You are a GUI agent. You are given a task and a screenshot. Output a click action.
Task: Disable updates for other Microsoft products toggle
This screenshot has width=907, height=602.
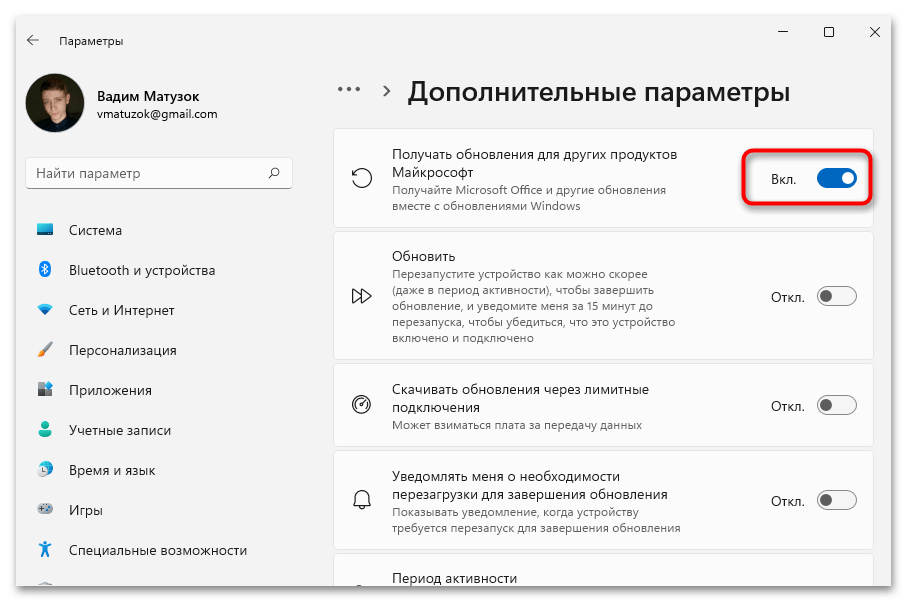coord(837,178)
